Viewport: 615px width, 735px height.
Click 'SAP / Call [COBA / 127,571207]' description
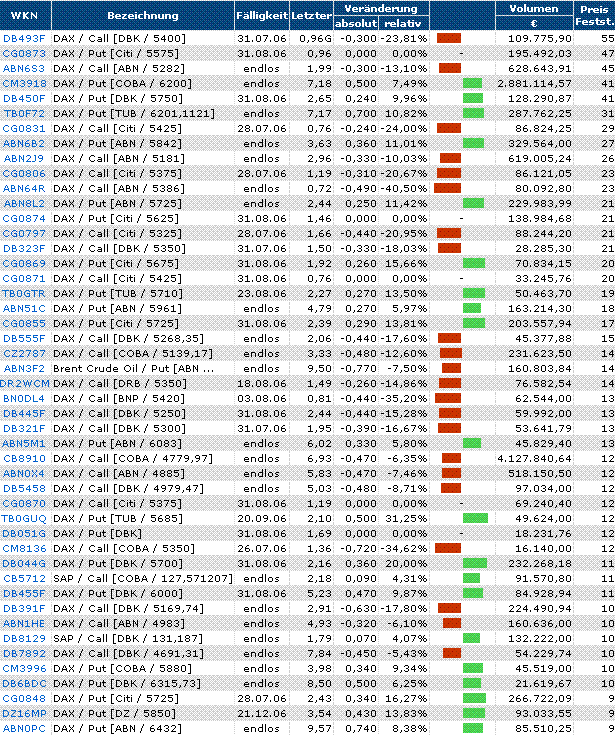(x=143, y=578)
